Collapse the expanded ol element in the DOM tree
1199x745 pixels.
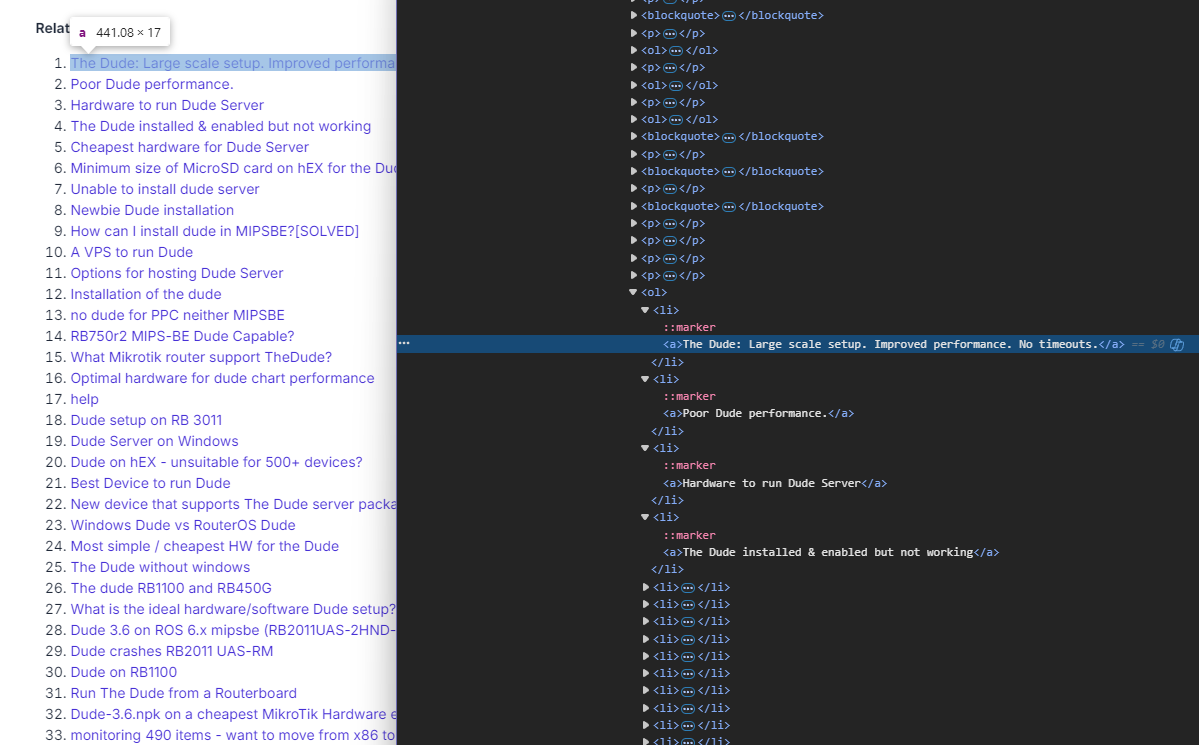click(633, 292)
